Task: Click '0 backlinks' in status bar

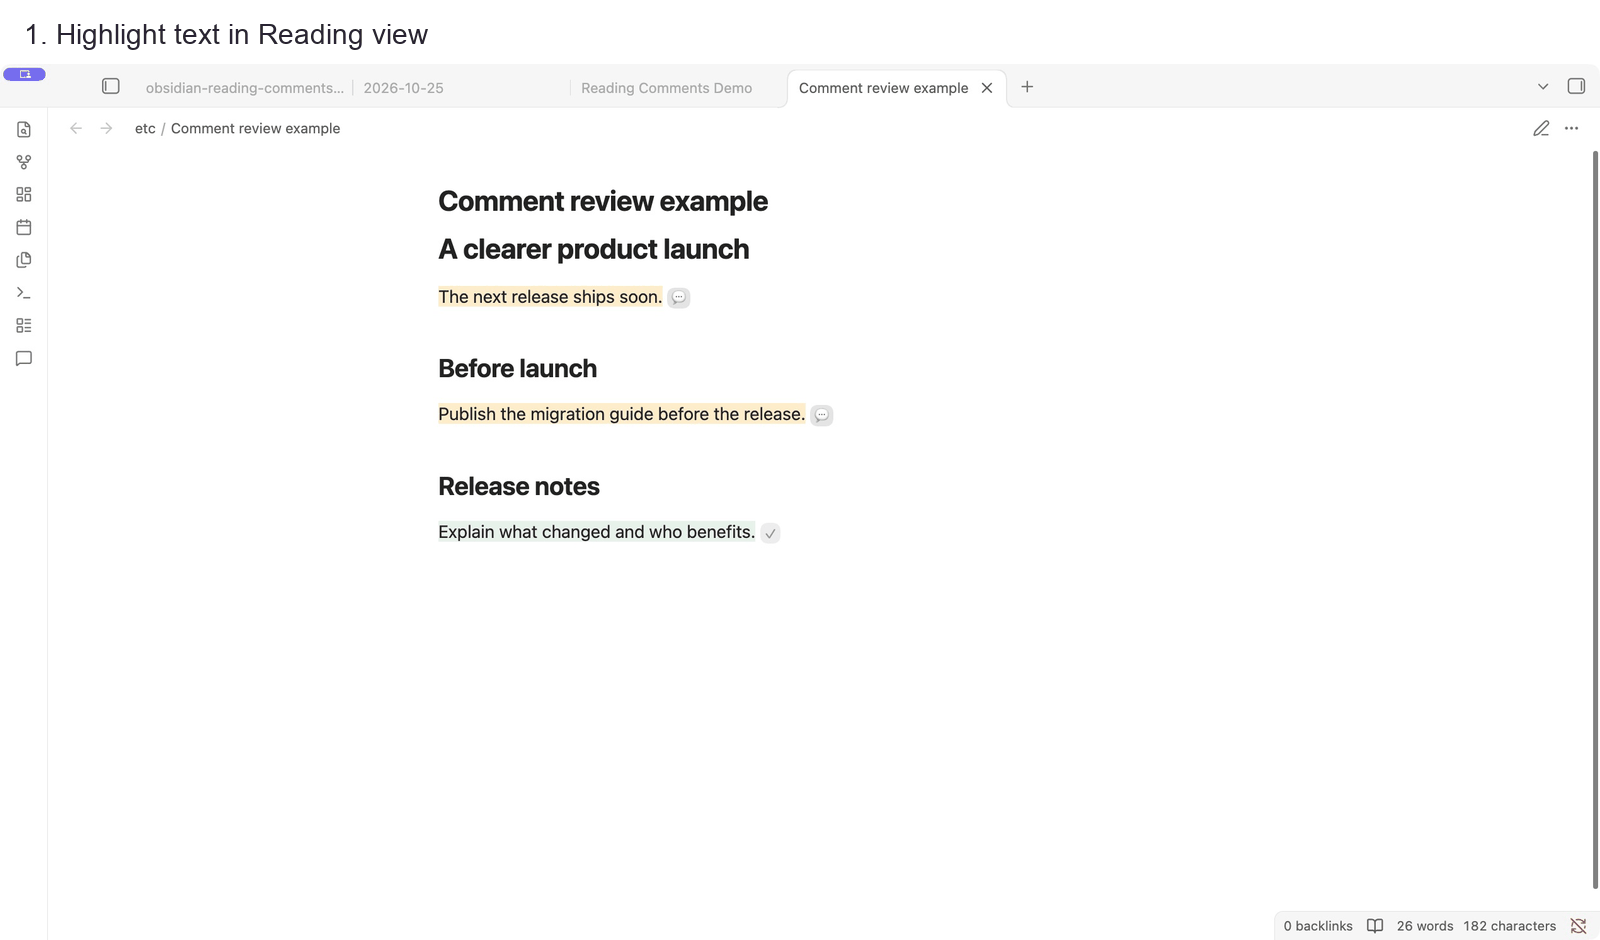Action: 1318,926
